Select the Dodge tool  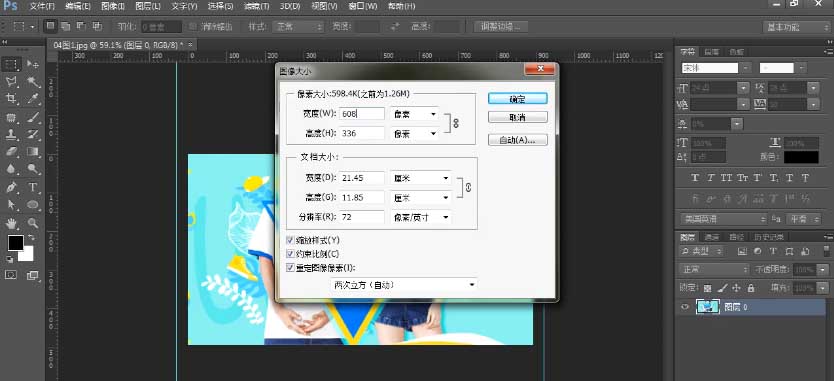pyautogui.click(x=32, y=169)
